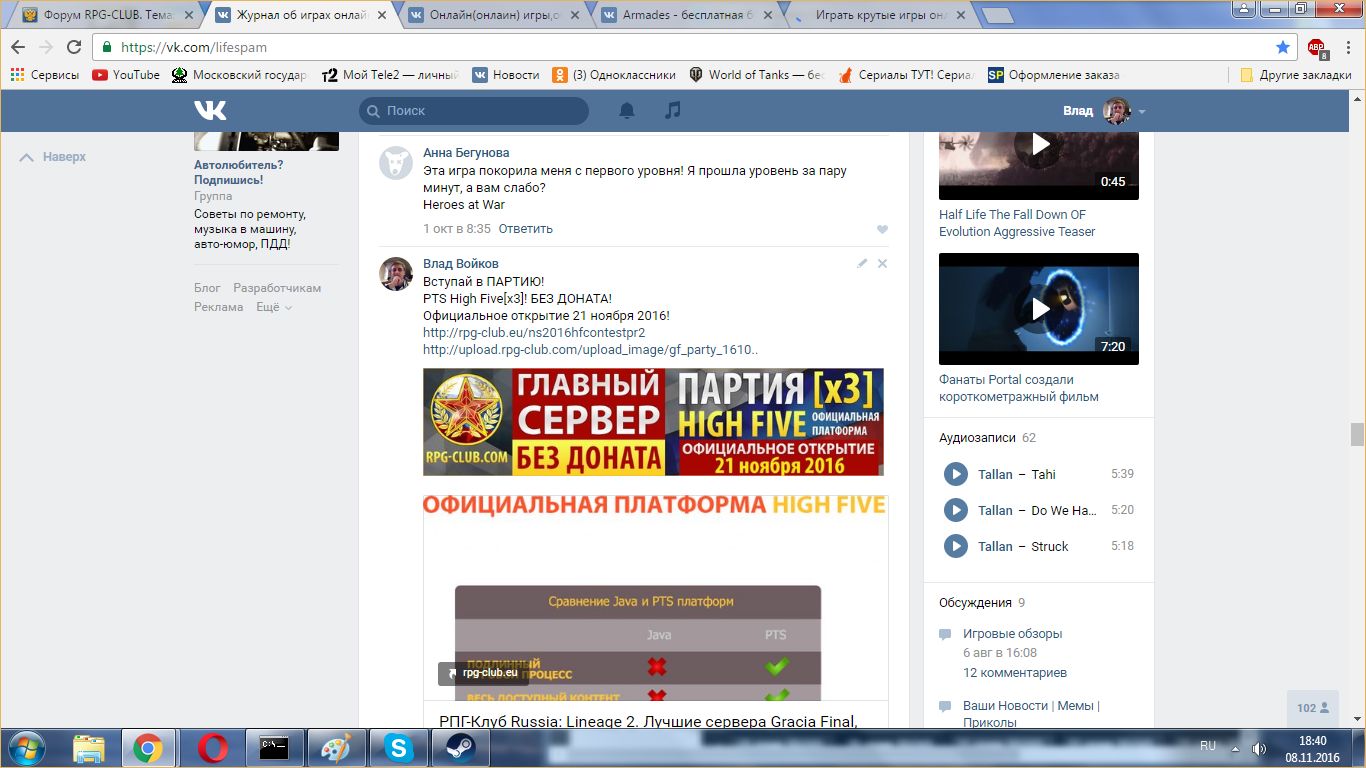Open the Реклама footer link
The height and width of the screenshot is (768, 1366).
tap(219, 307)
